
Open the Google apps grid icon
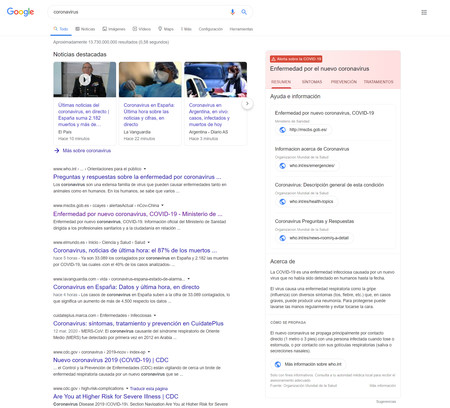pyautogui.click(x=424, y=12)
